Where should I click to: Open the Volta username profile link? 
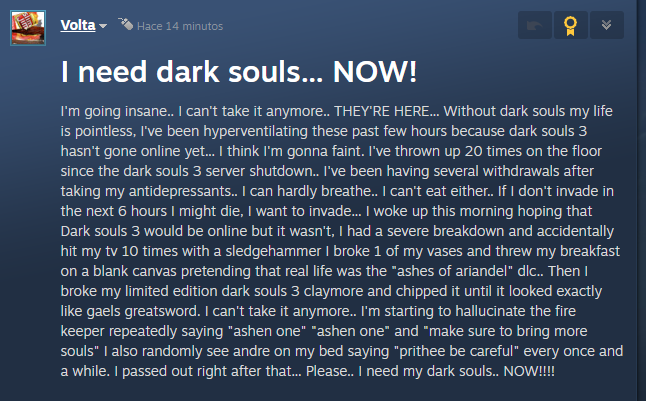click(x=77, y=23)
